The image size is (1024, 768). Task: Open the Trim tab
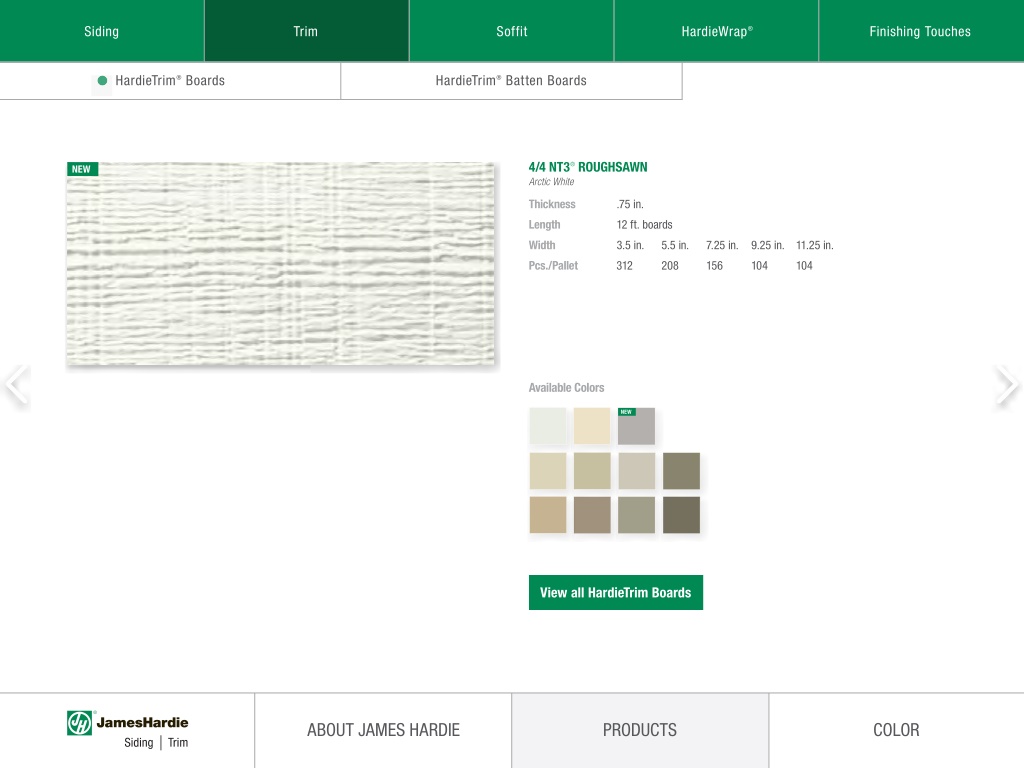306,31
